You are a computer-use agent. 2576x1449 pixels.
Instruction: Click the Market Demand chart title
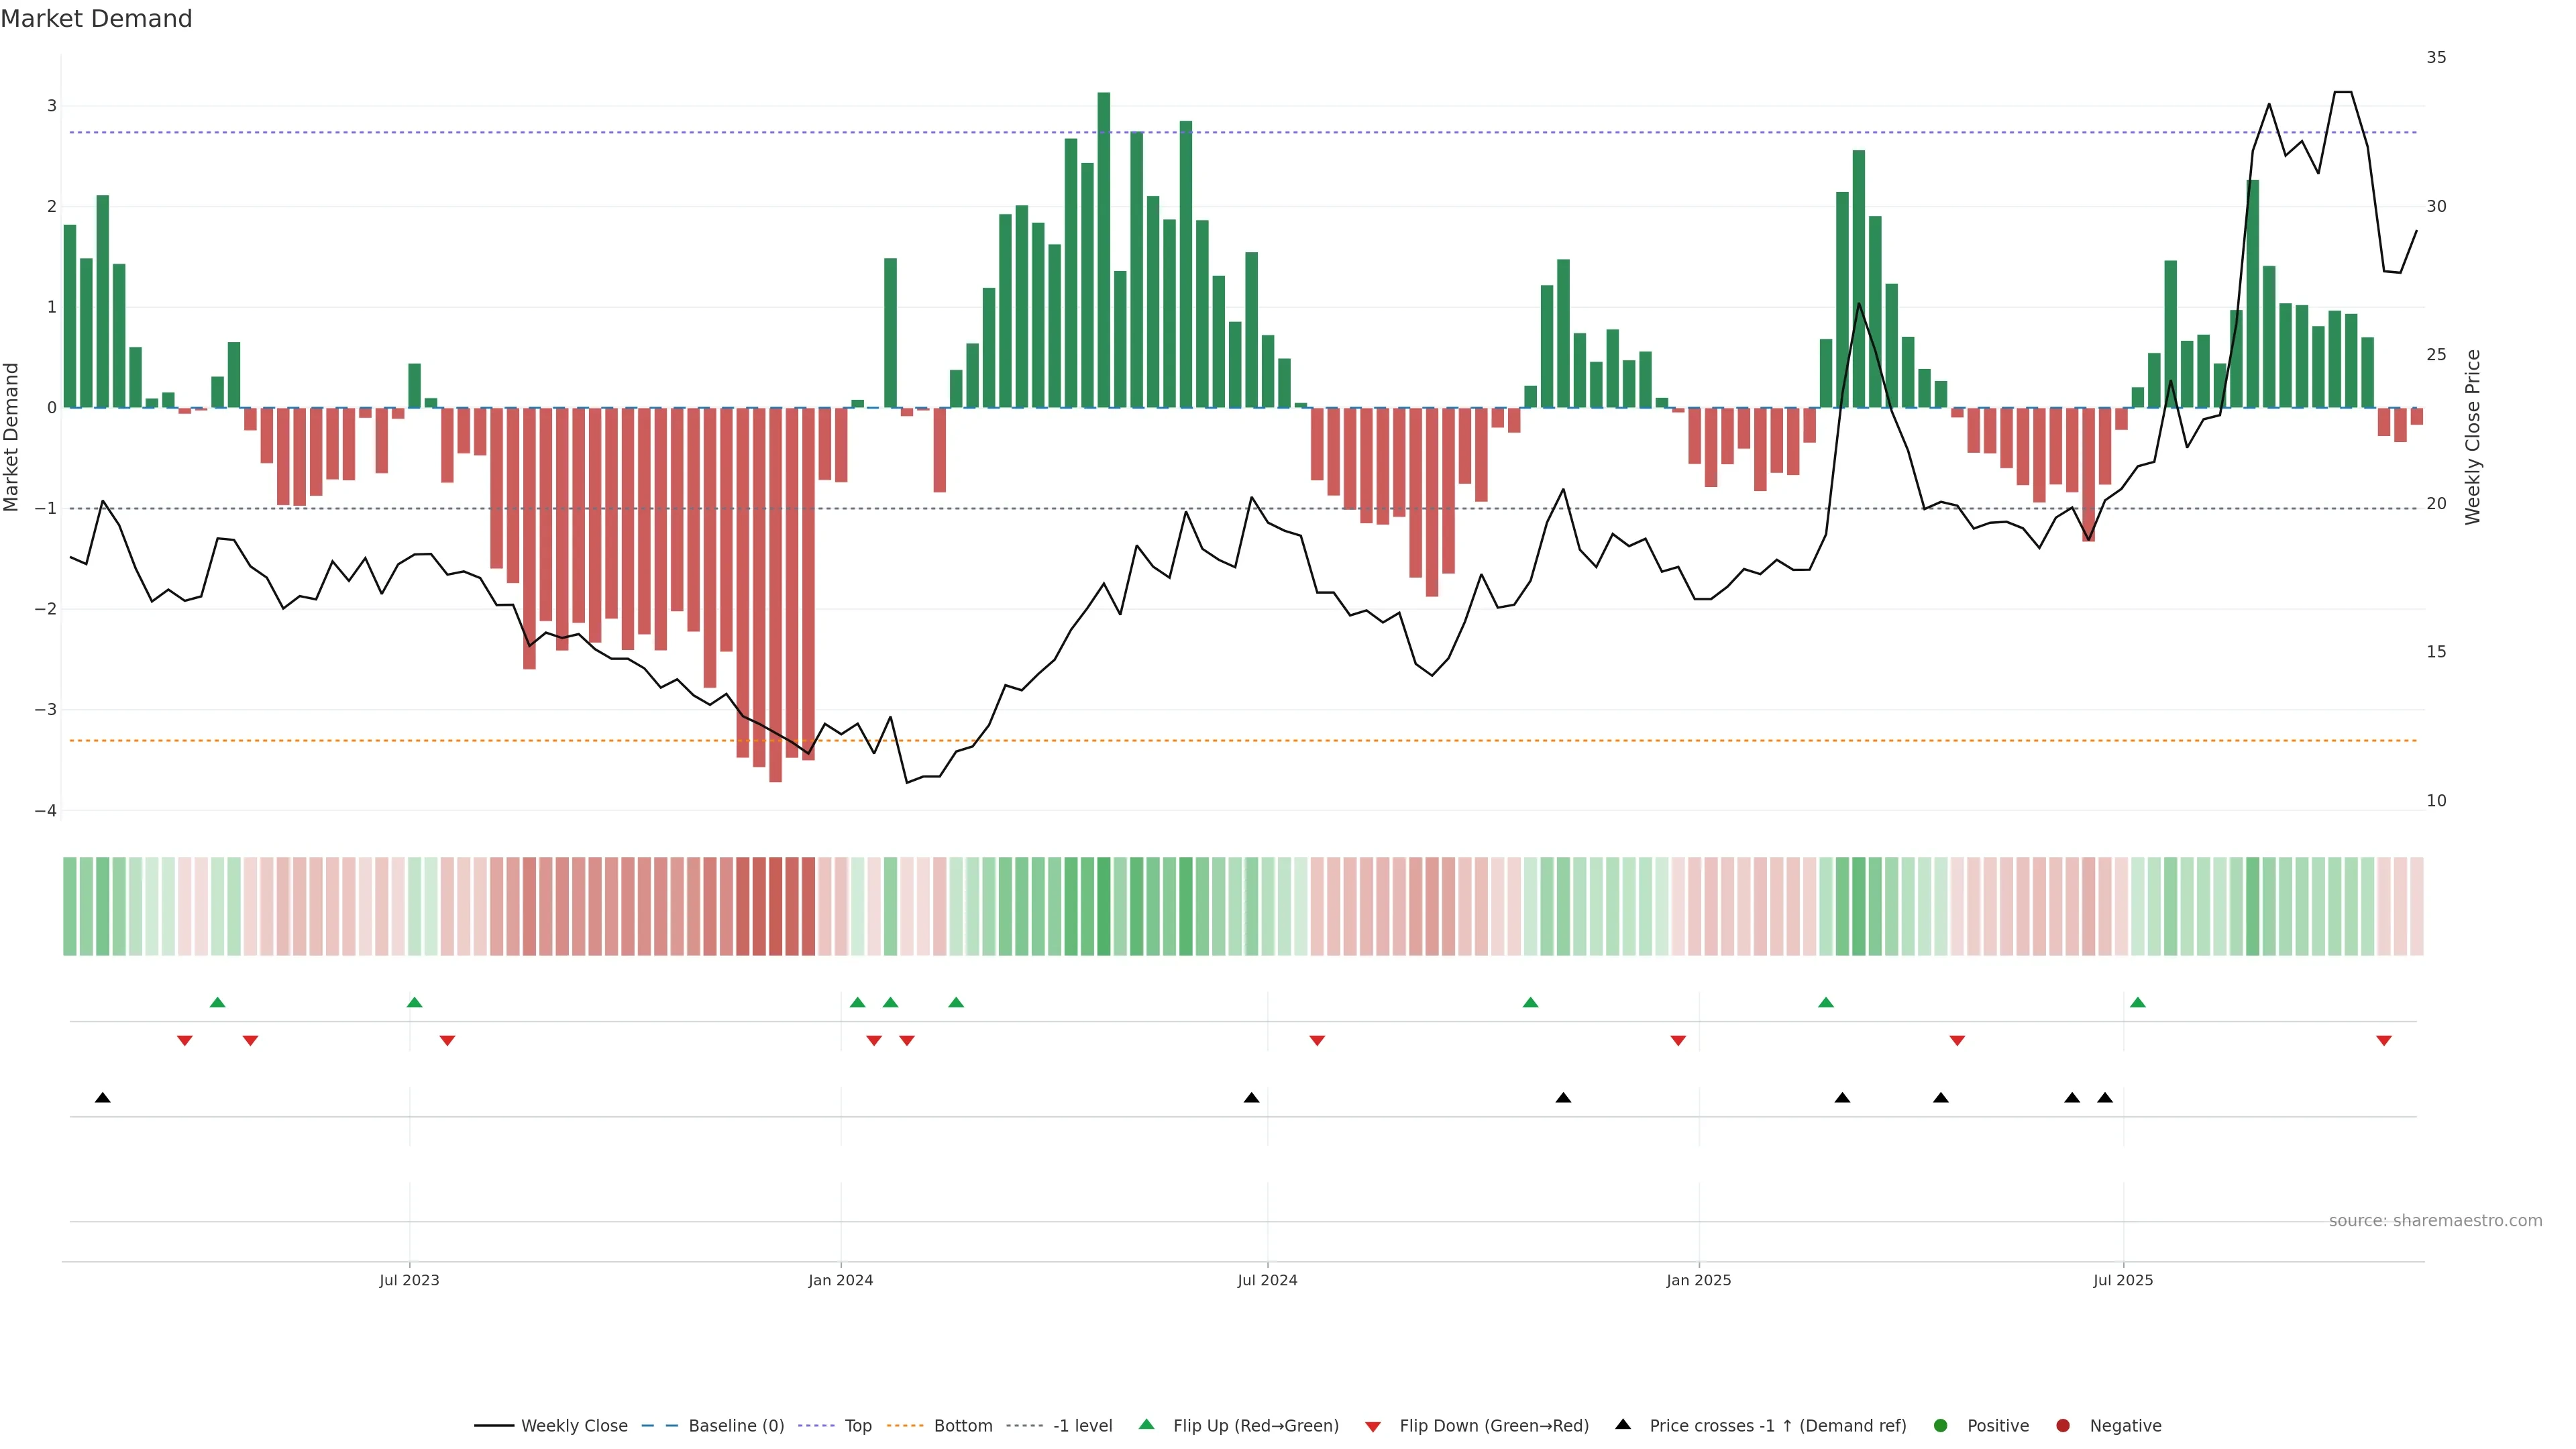[96, 19]
